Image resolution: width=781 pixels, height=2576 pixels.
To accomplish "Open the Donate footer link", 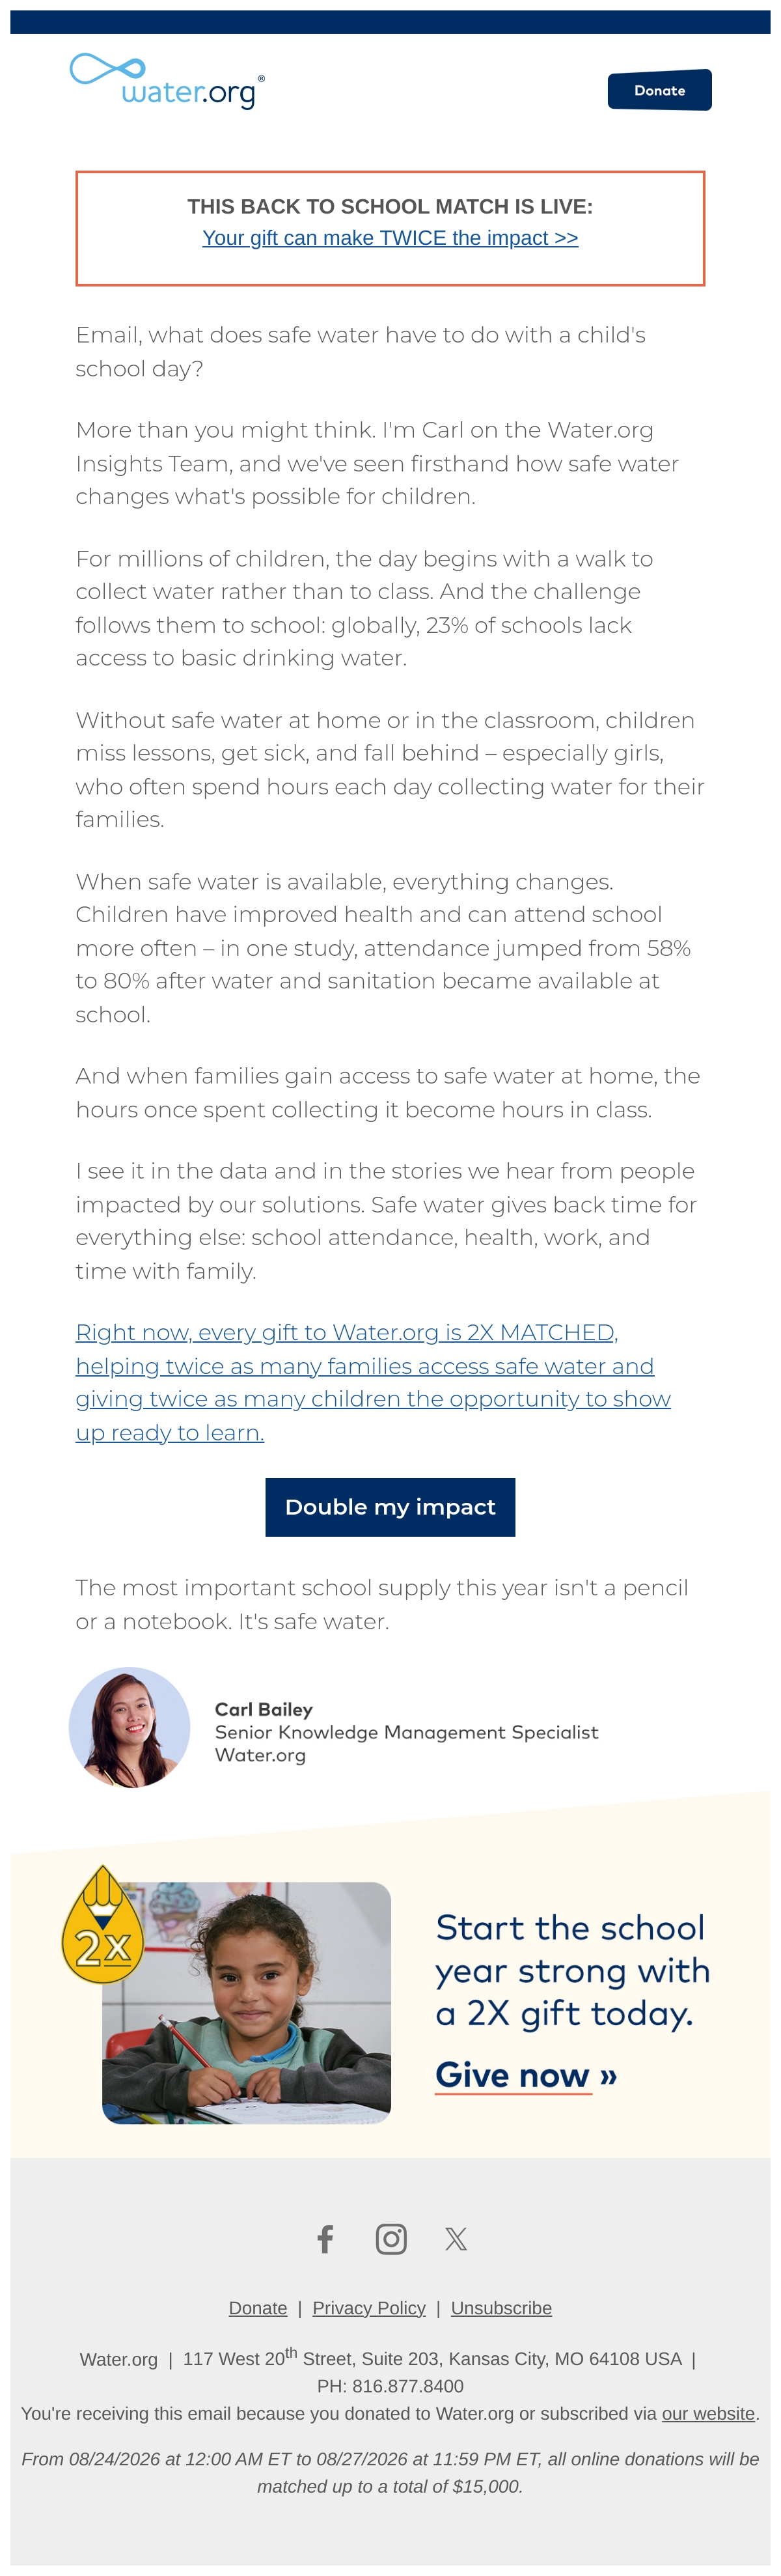I will (x=258, y=2307).
